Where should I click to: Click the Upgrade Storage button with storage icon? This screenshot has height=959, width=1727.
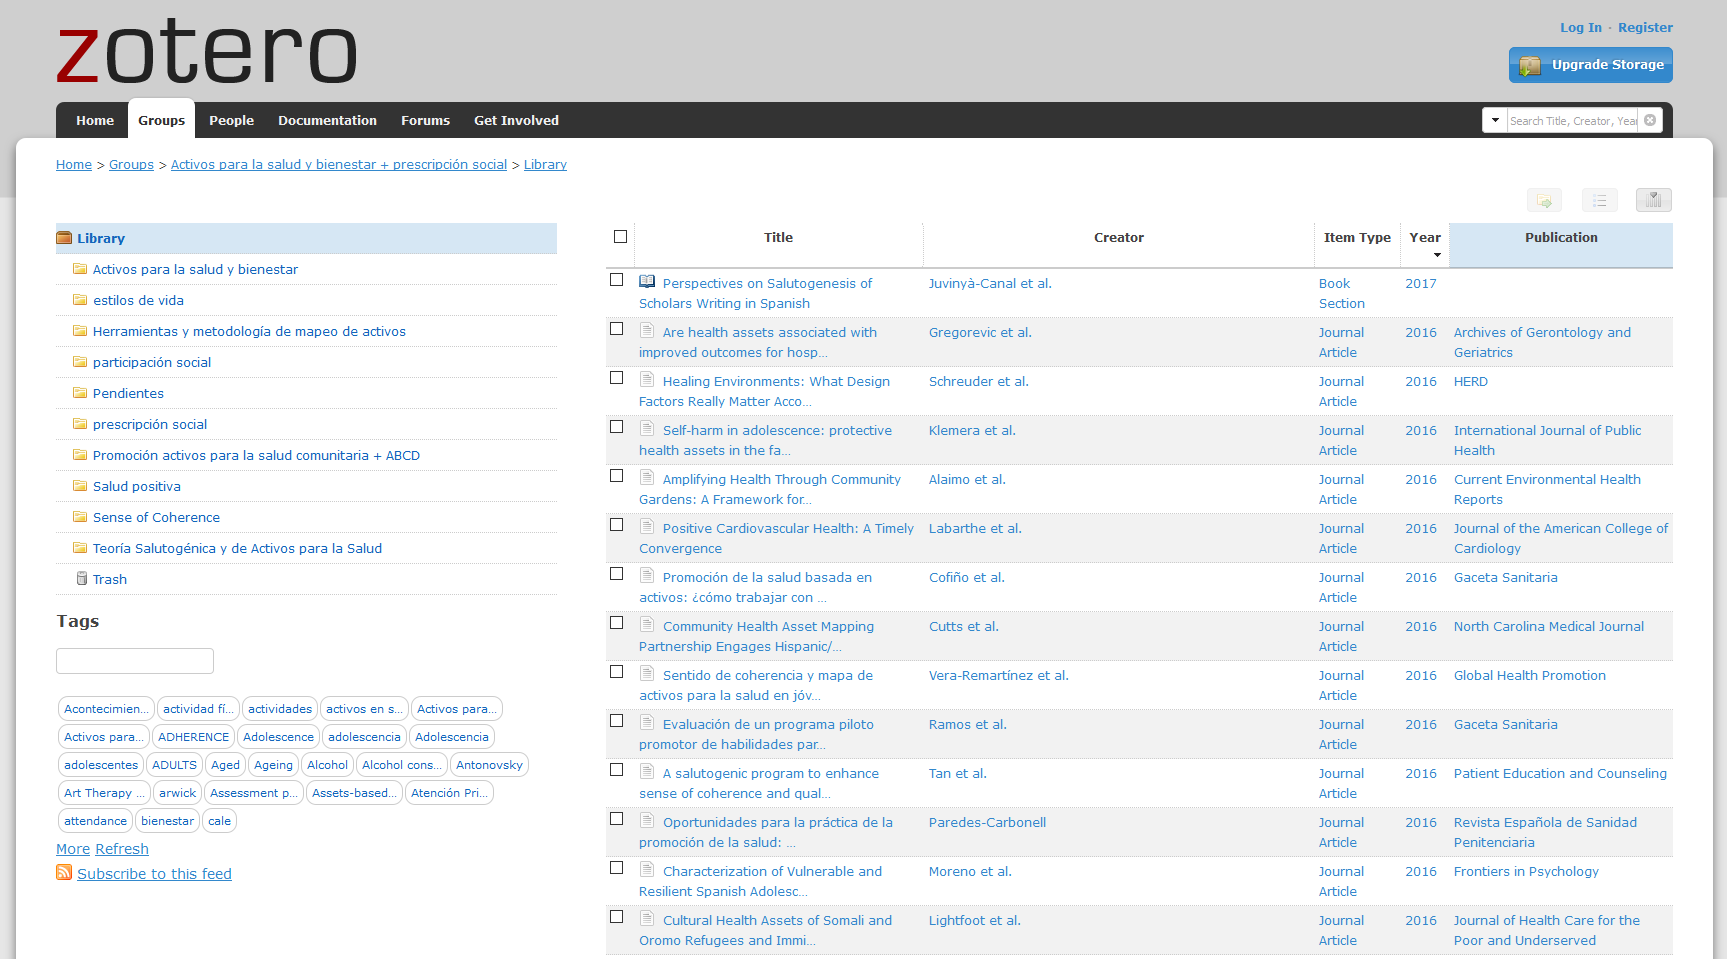(1590, 64)
